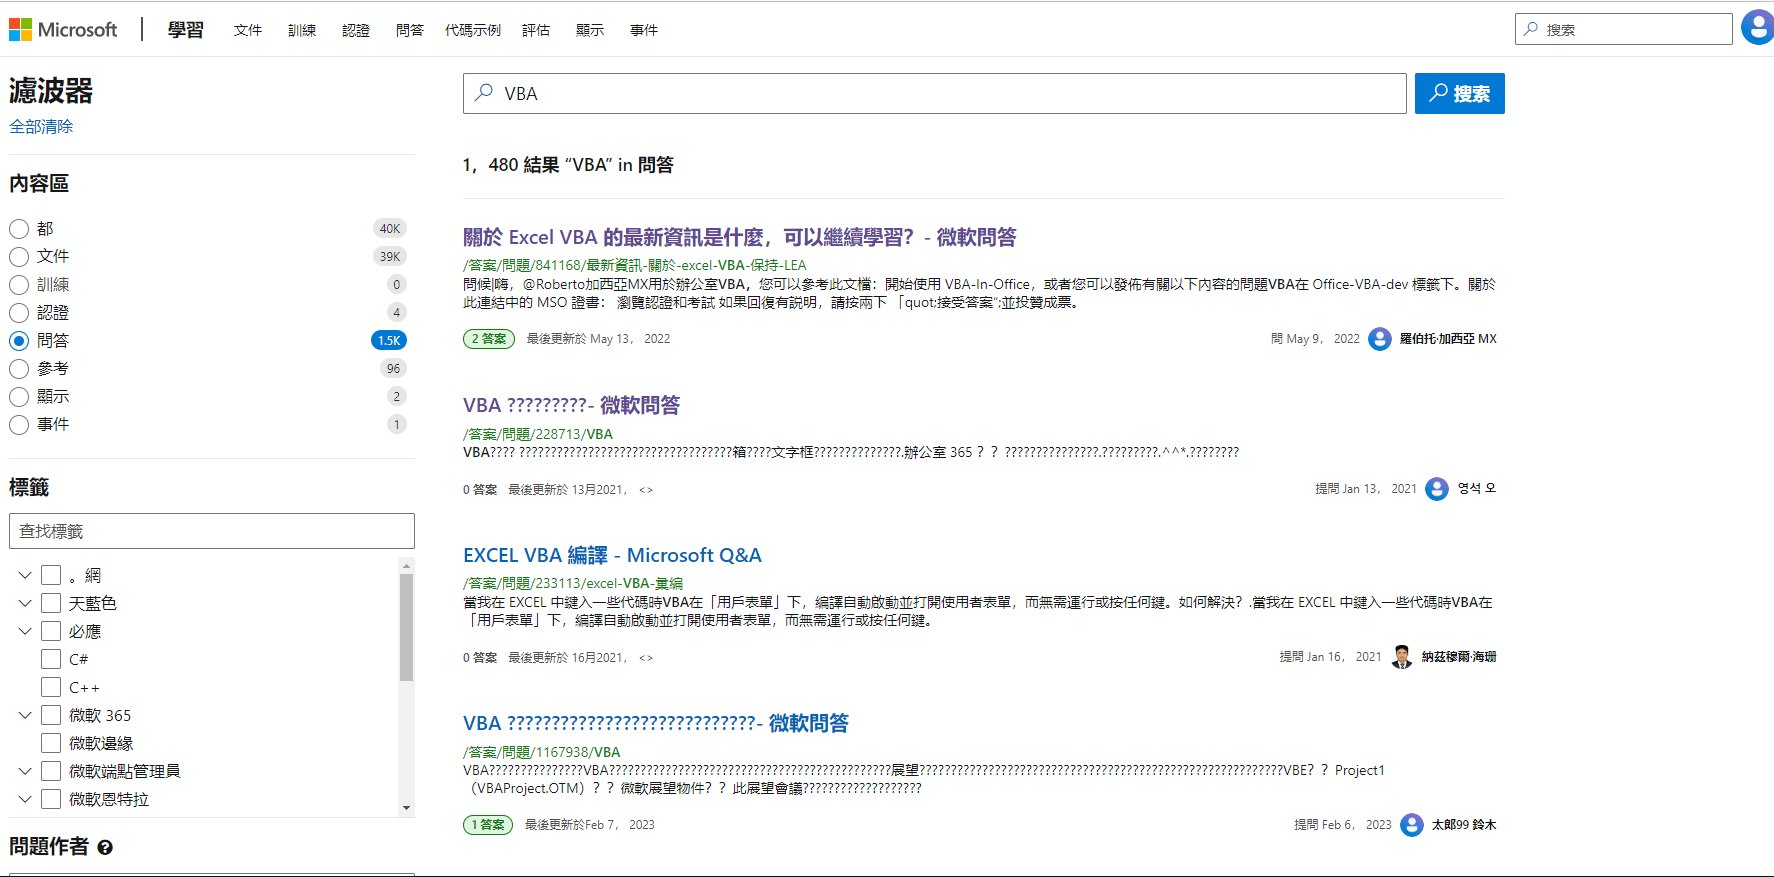Select the 事件 filter radio button
1774x877 pixels.
coord(19,425)
